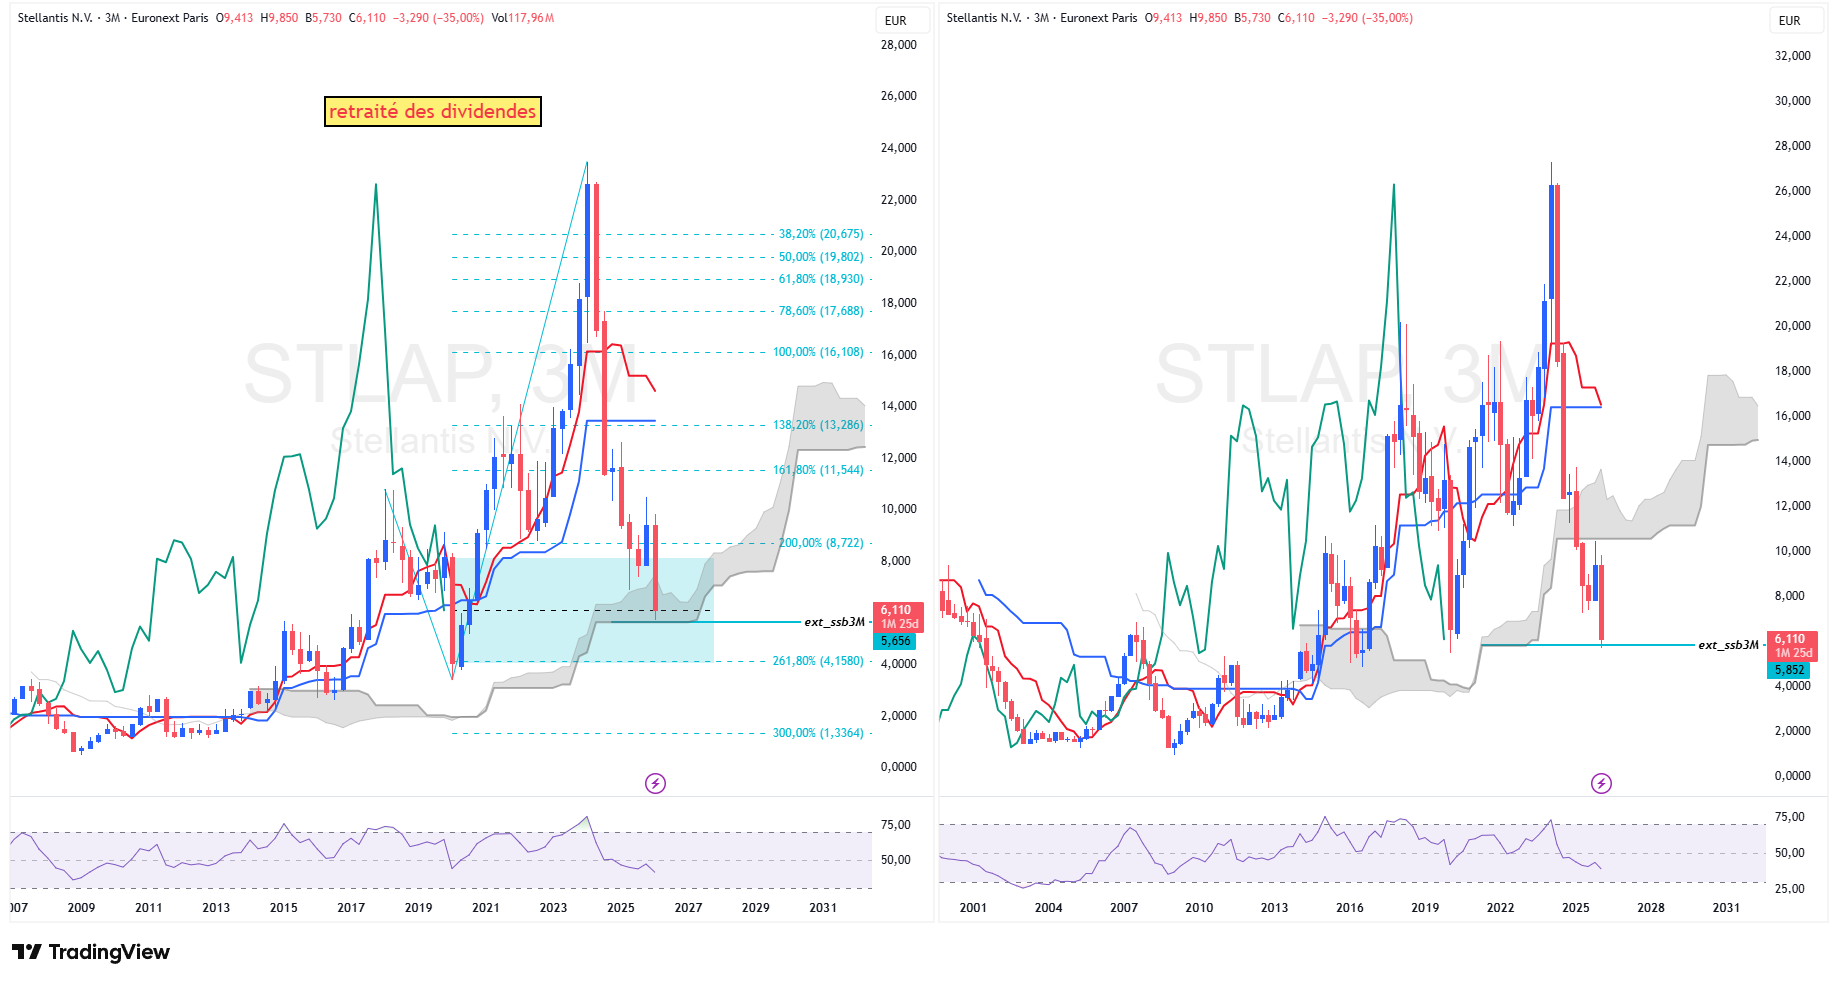Screen dimensions: 1838x982
Task: Click the Stellantis N.V. symbol title on the right chart
Action: 984,18
